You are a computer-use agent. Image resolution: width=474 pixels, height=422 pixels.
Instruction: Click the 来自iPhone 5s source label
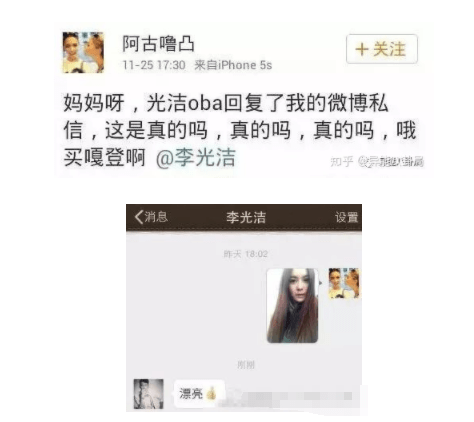(x=233, y=65)
